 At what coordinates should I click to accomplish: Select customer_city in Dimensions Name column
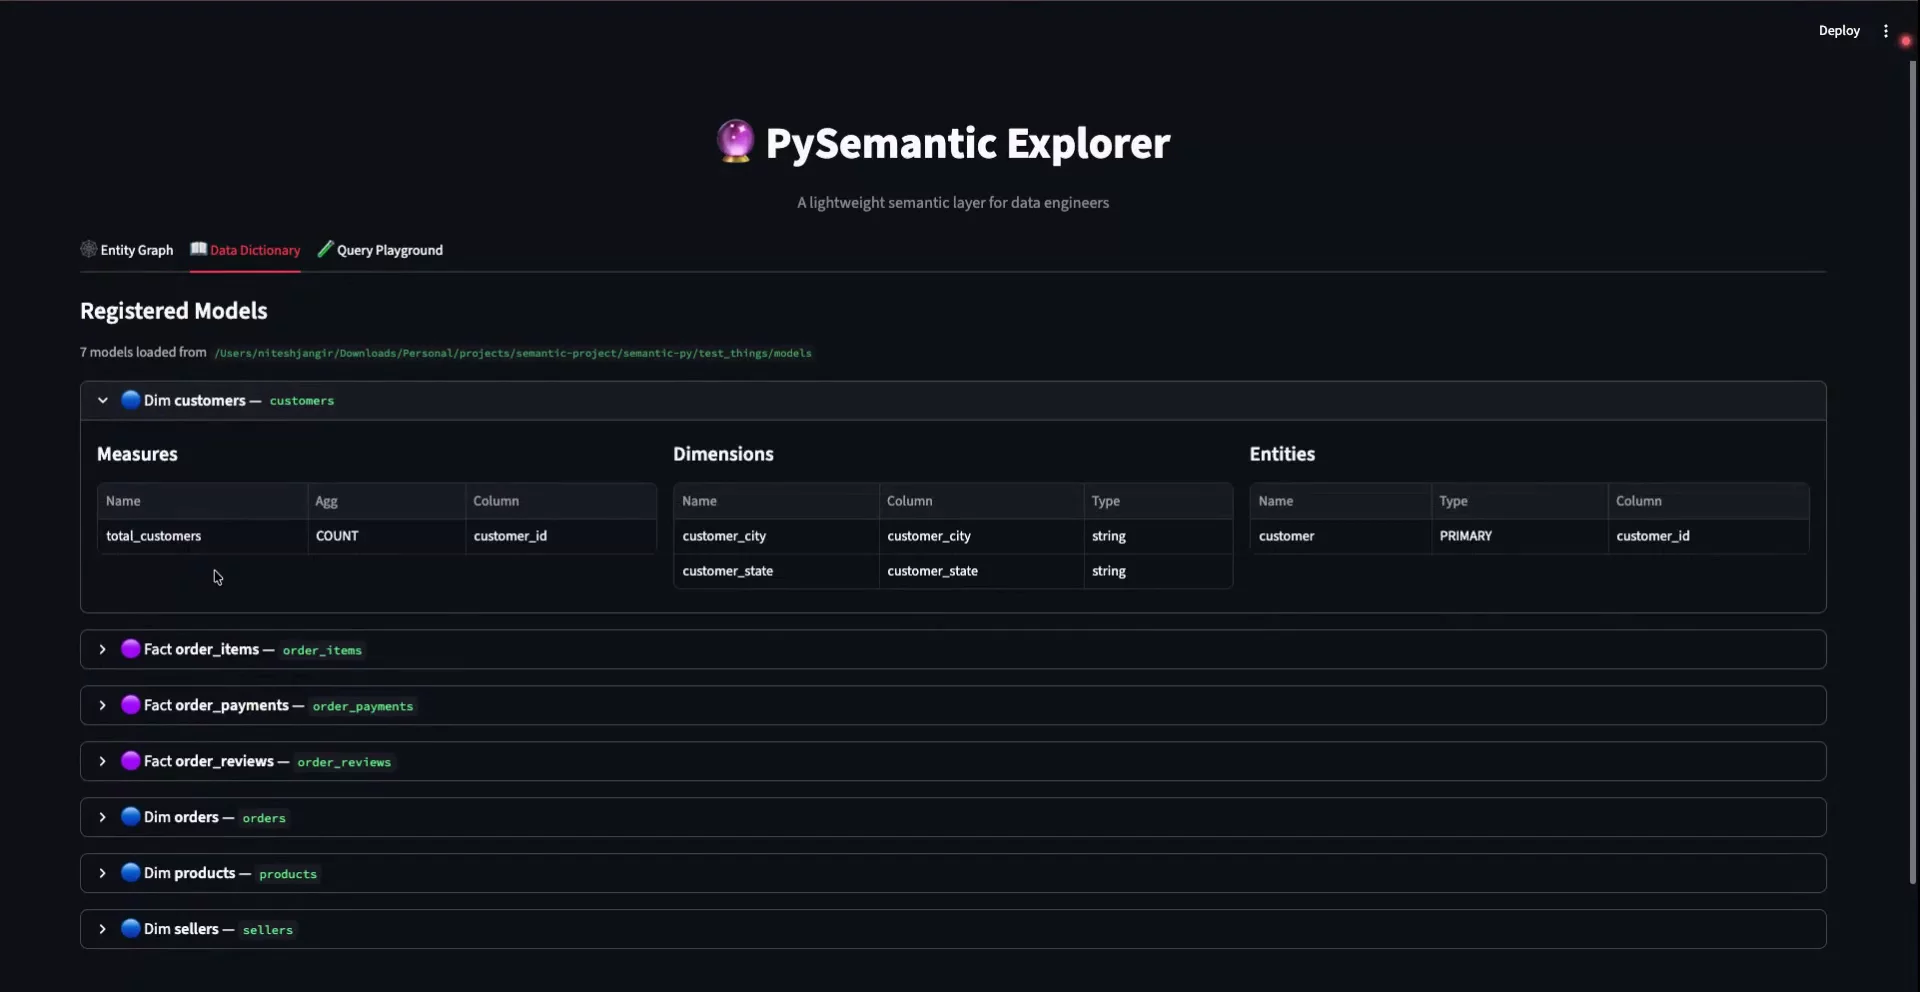tap(776, 536)
